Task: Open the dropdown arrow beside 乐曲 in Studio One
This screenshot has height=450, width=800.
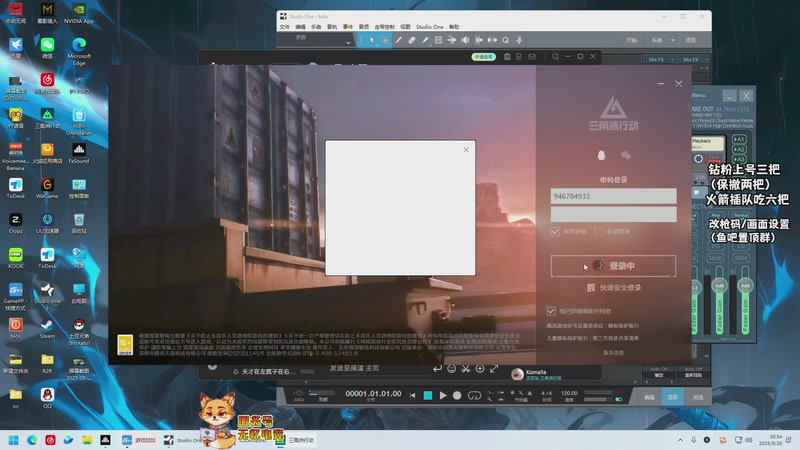Action: (x=672, y=40)
